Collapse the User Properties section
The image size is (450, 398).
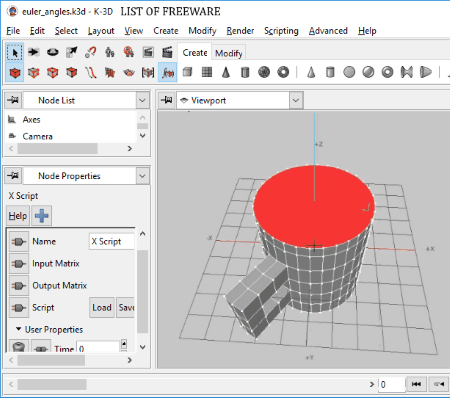click(19, 329)
